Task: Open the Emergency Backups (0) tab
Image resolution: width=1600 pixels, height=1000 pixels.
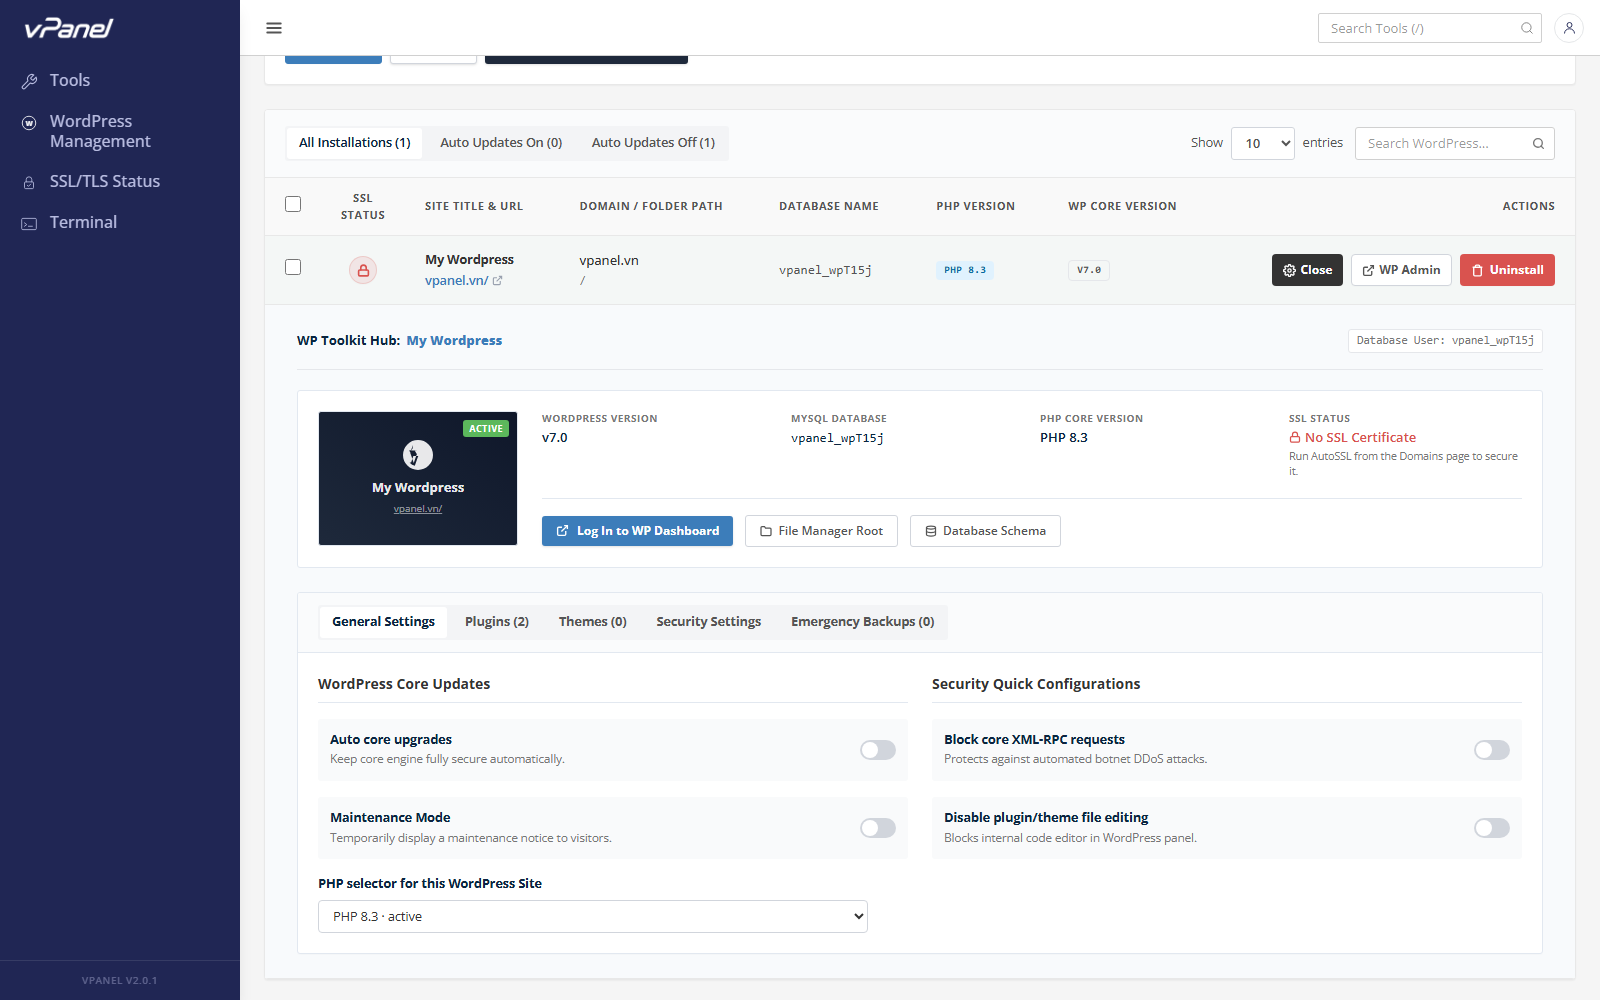Action: pyautogui.click(x=863, y=622)
